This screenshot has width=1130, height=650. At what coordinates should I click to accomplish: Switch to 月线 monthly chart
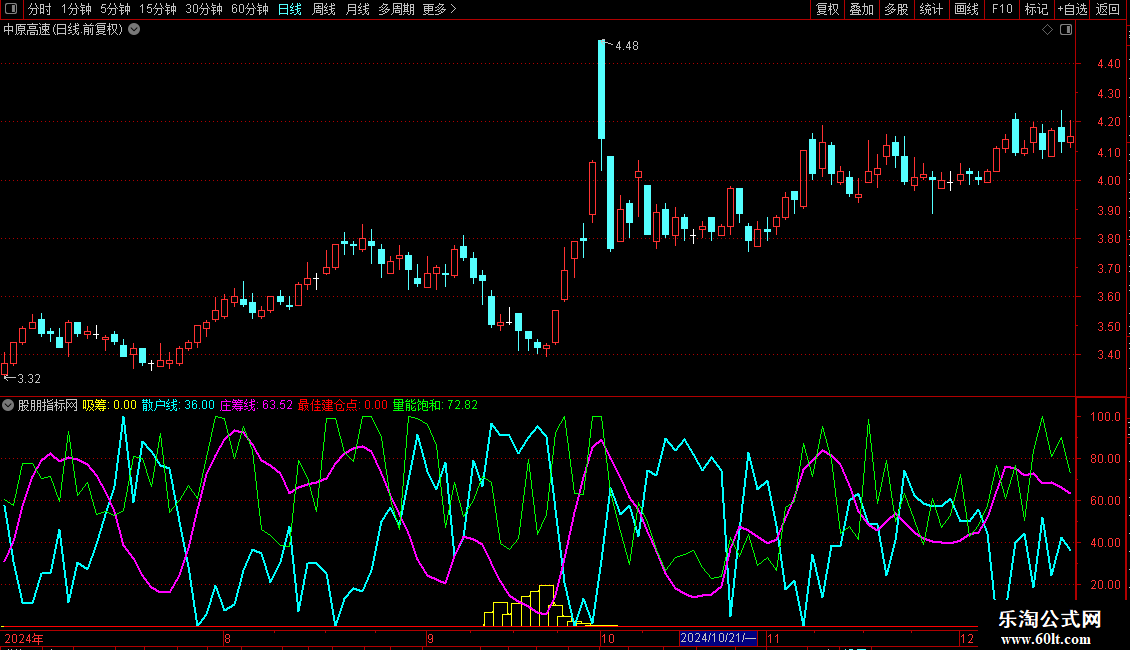click(357, 9)
